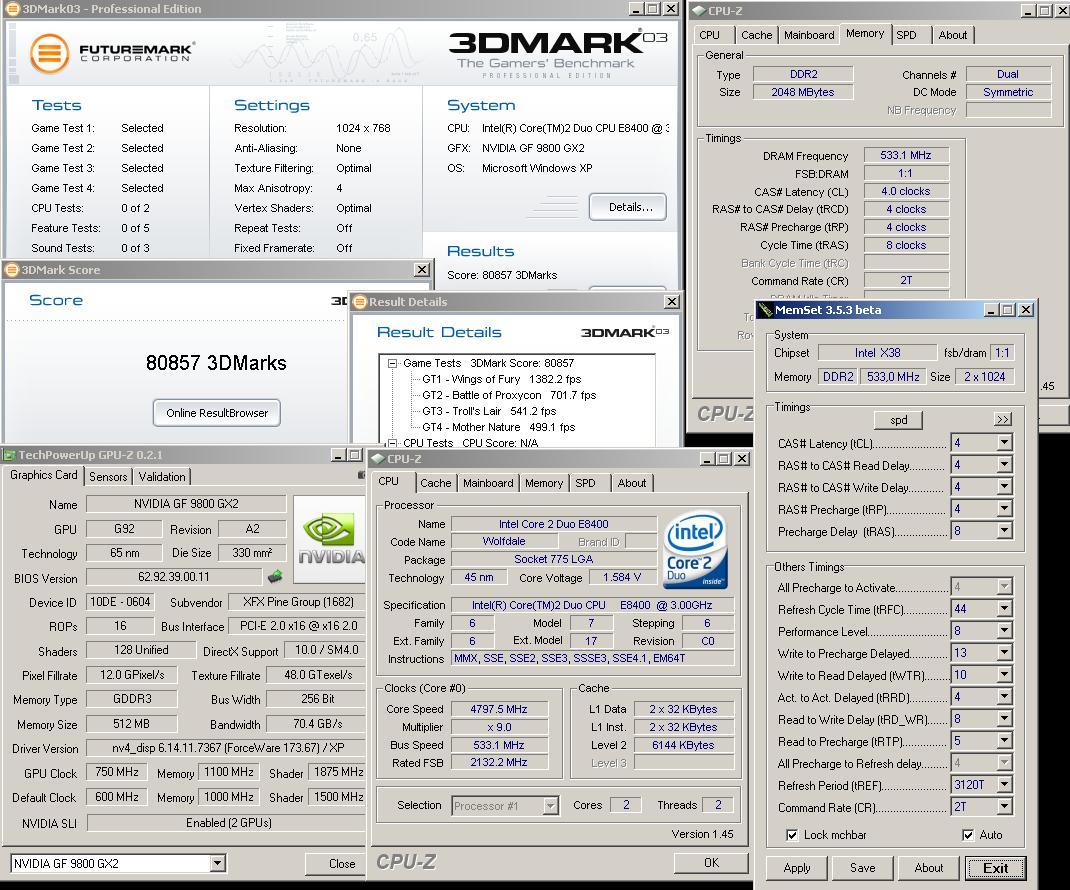
Task: Click Save in MemSet
Action: pos(863,868)
